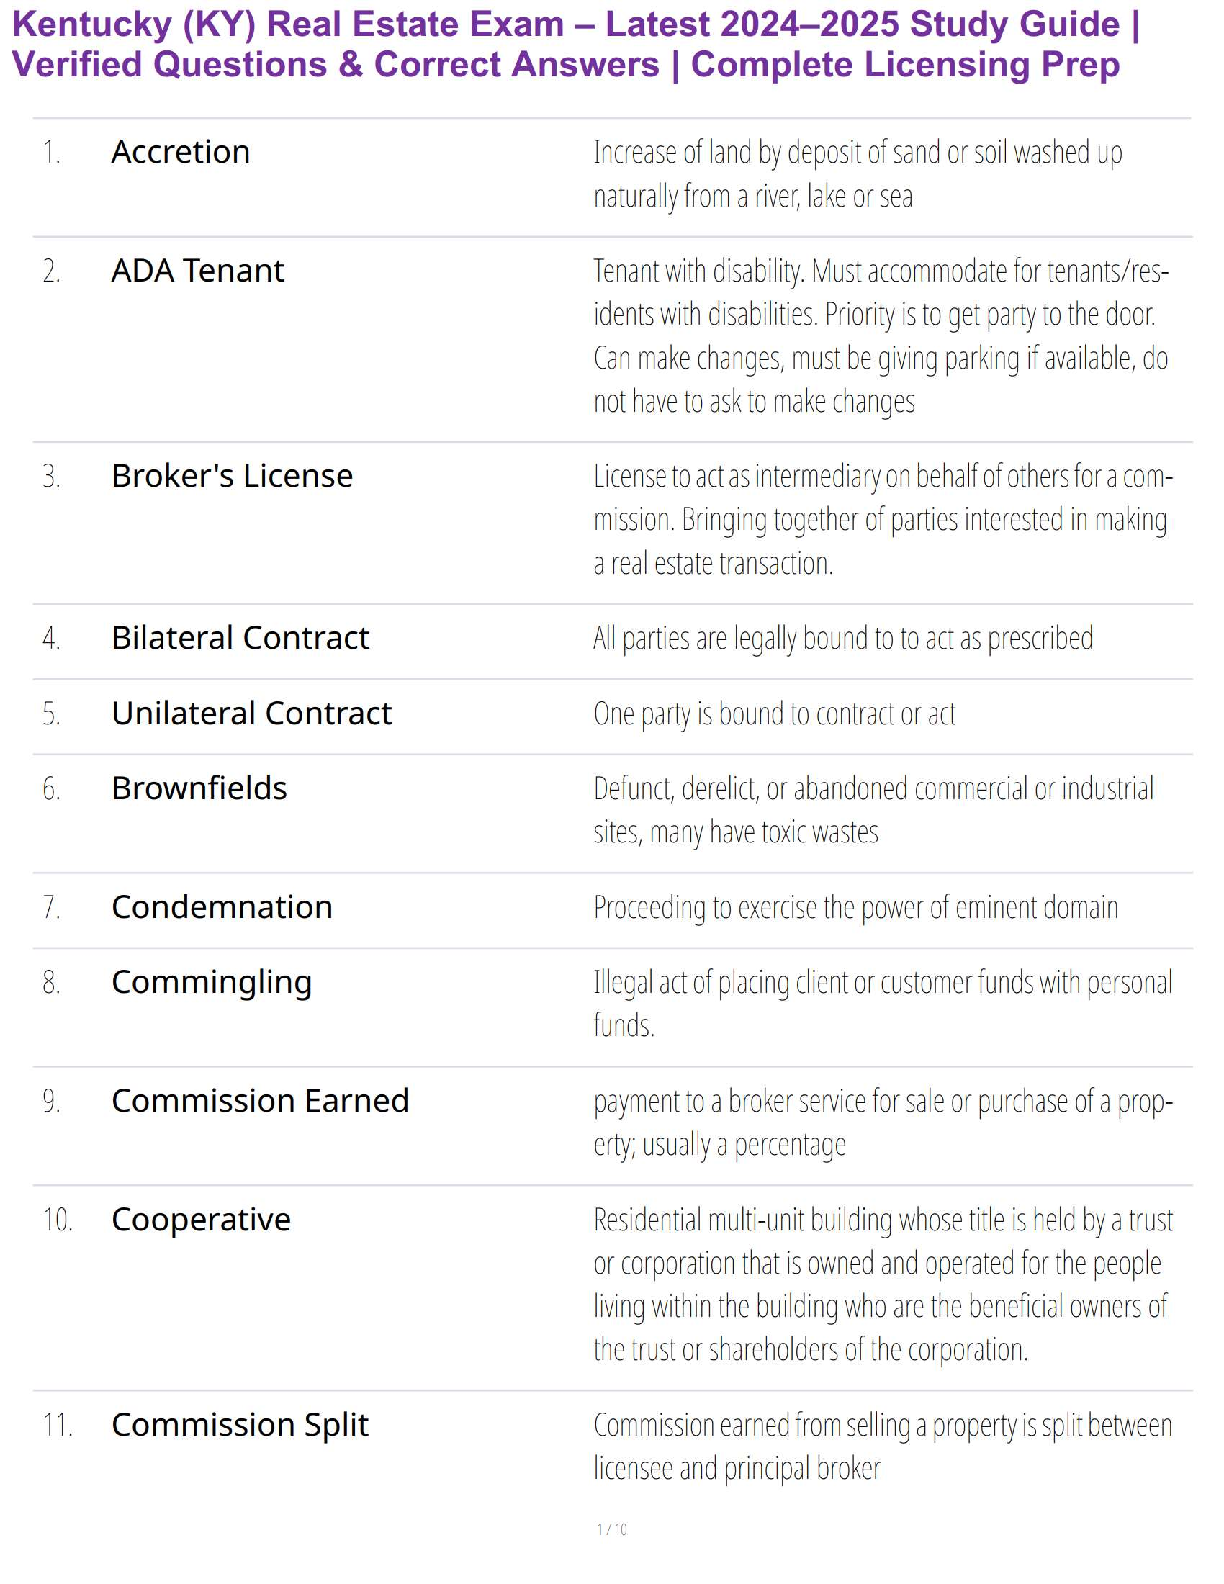Click the Accretion definition about land deposit
Viewport: 1224px width, 1584px height.
(857, 174)
